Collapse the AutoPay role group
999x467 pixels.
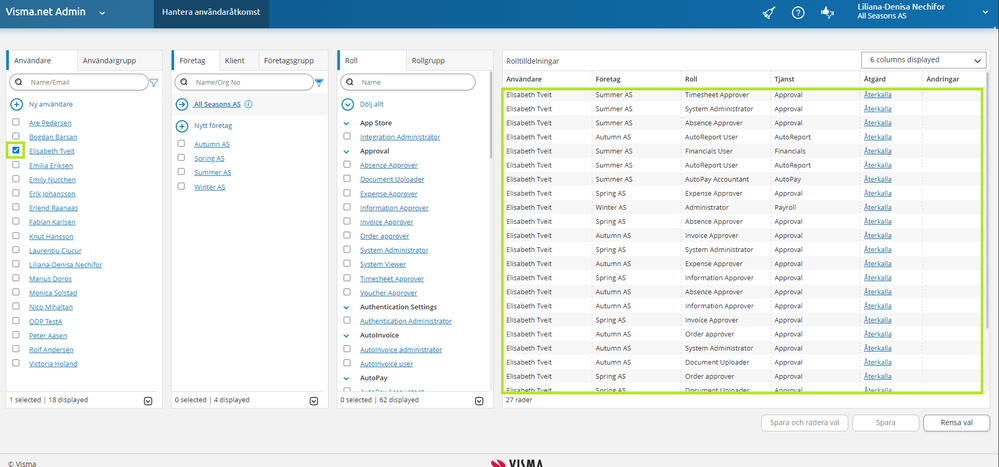(347, 378)
